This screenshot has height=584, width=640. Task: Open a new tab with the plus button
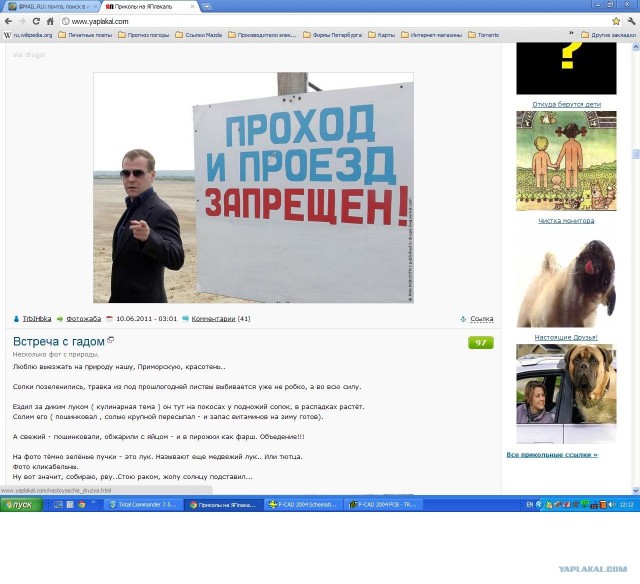tap(207, 7)
